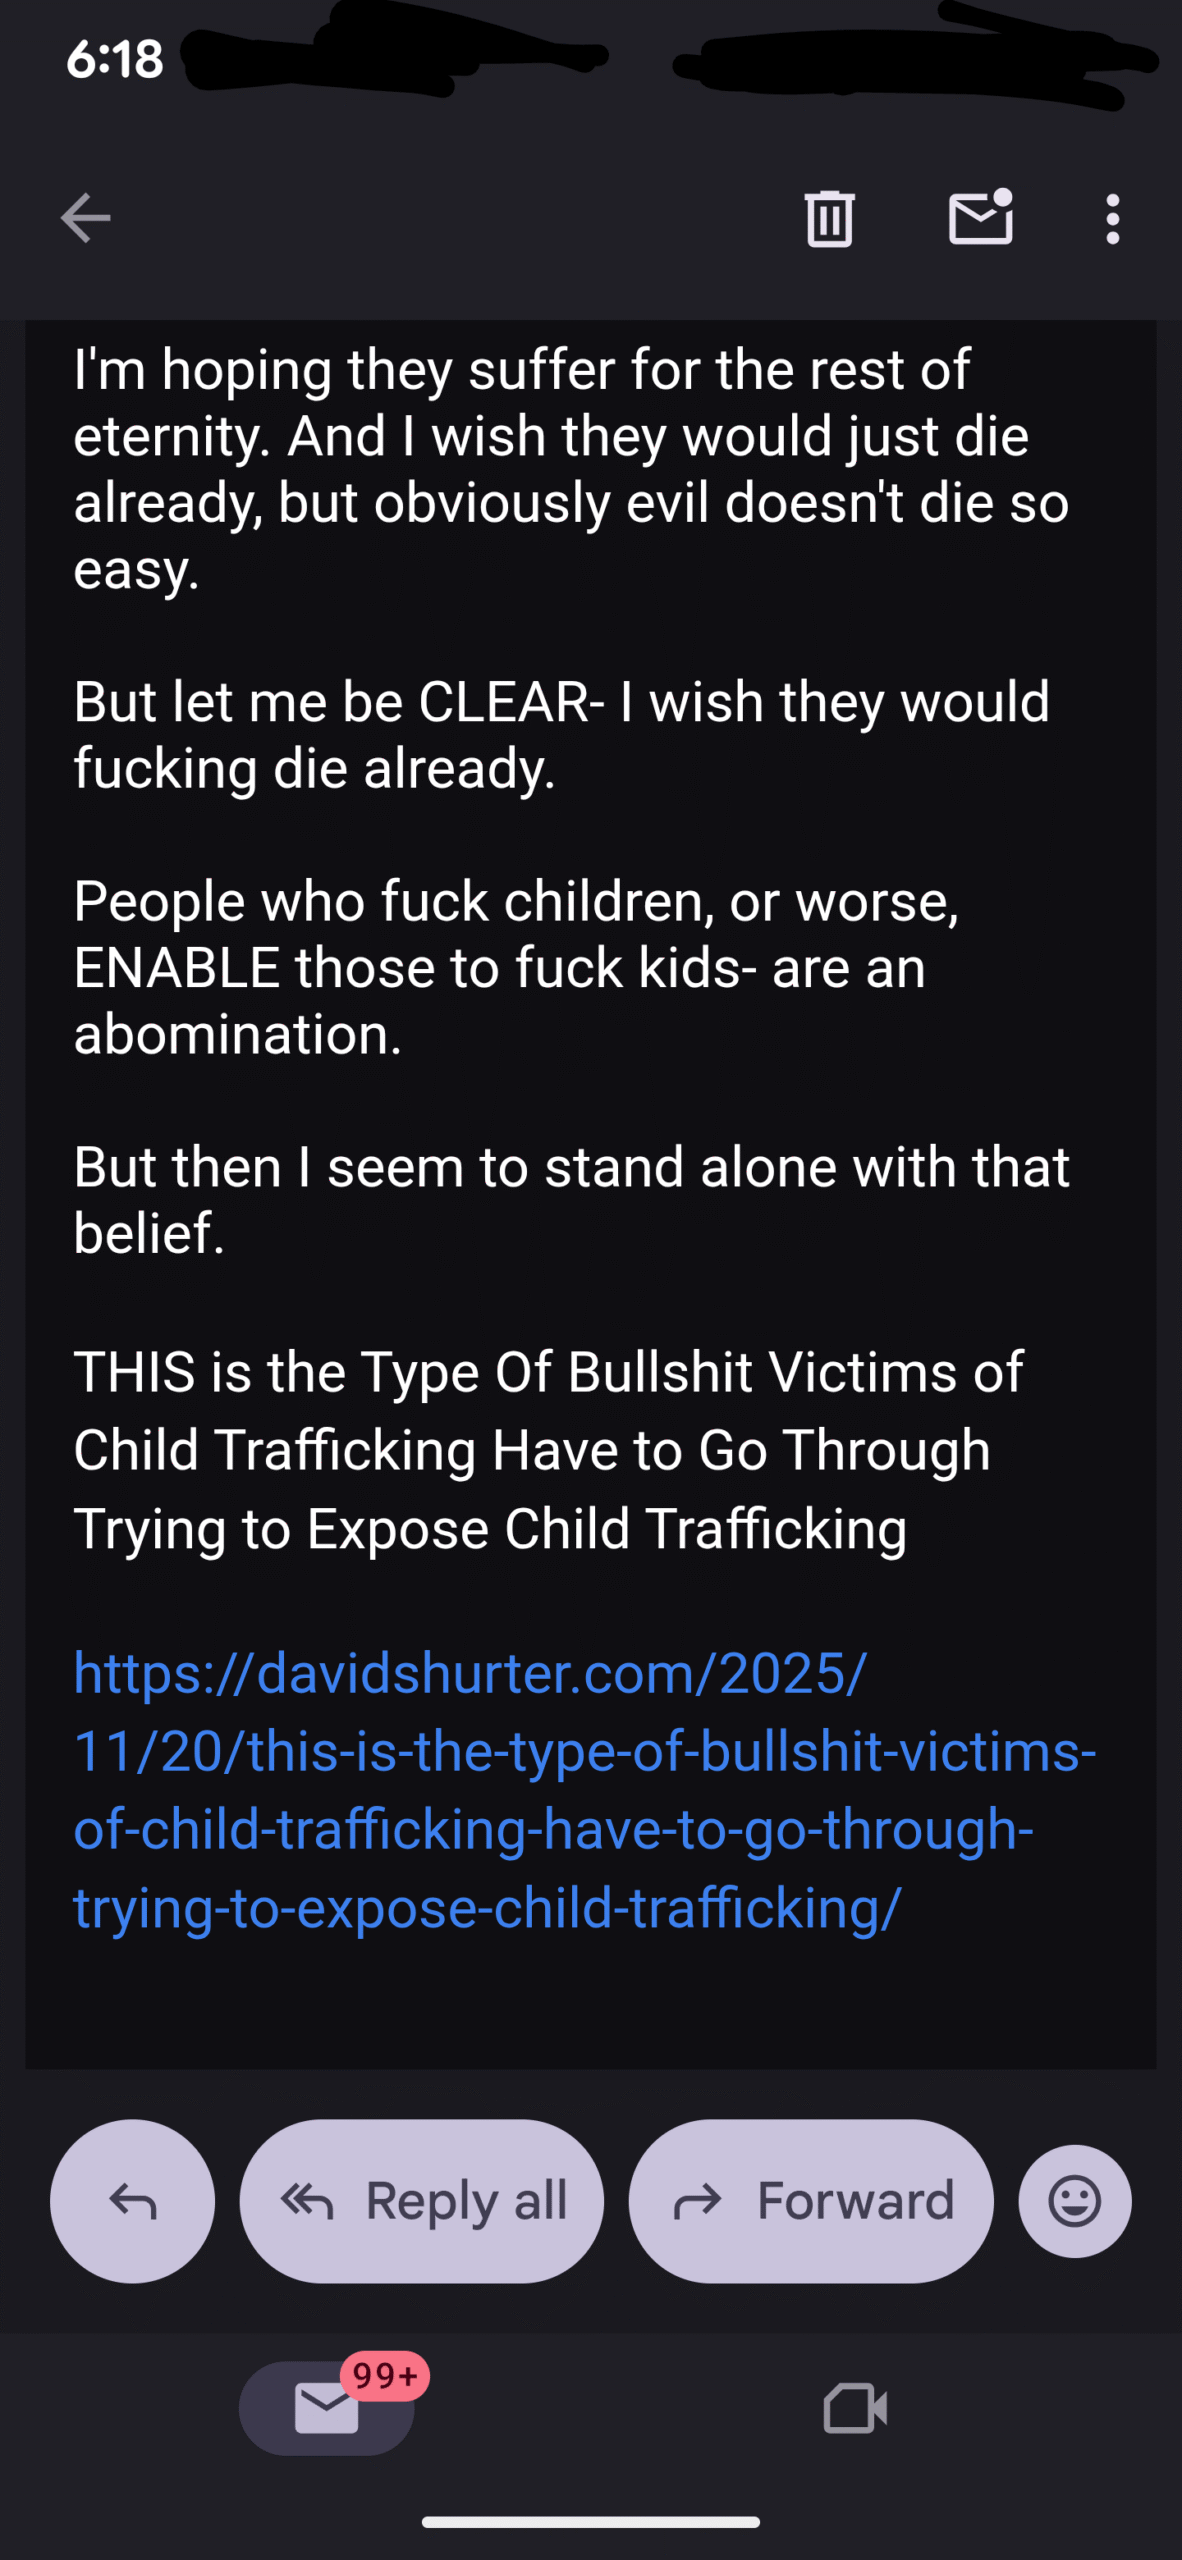Switch to the Mail tab at bottom
The image size is (1182, 2560).
(x=327, y=2408)
